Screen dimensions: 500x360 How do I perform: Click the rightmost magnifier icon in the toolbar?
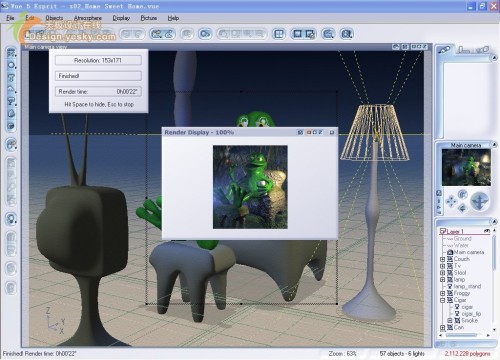[x=347, y=34]
